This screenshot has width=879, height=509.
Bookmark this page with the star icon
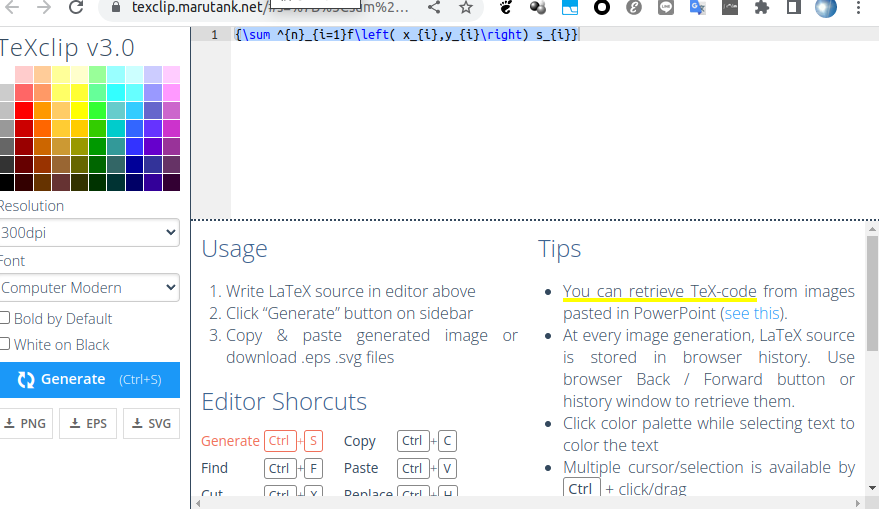pos(465,7)
